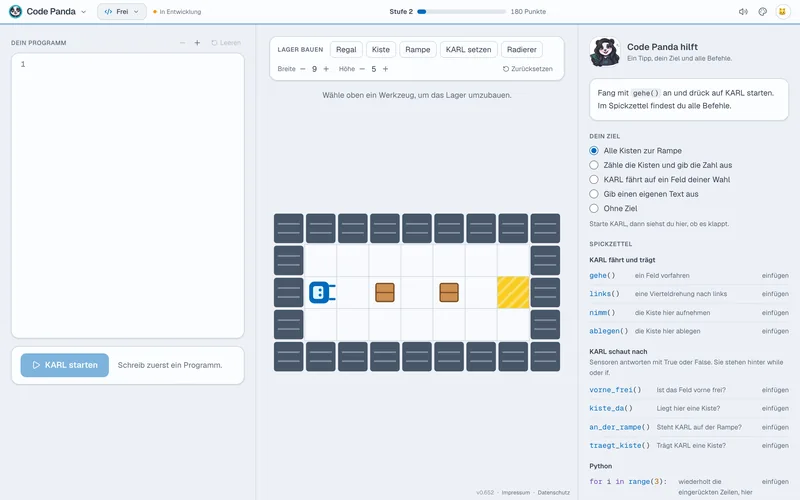Open the user avatar icon in the header
Screen dimensions: 800x500
coord(782,12)
